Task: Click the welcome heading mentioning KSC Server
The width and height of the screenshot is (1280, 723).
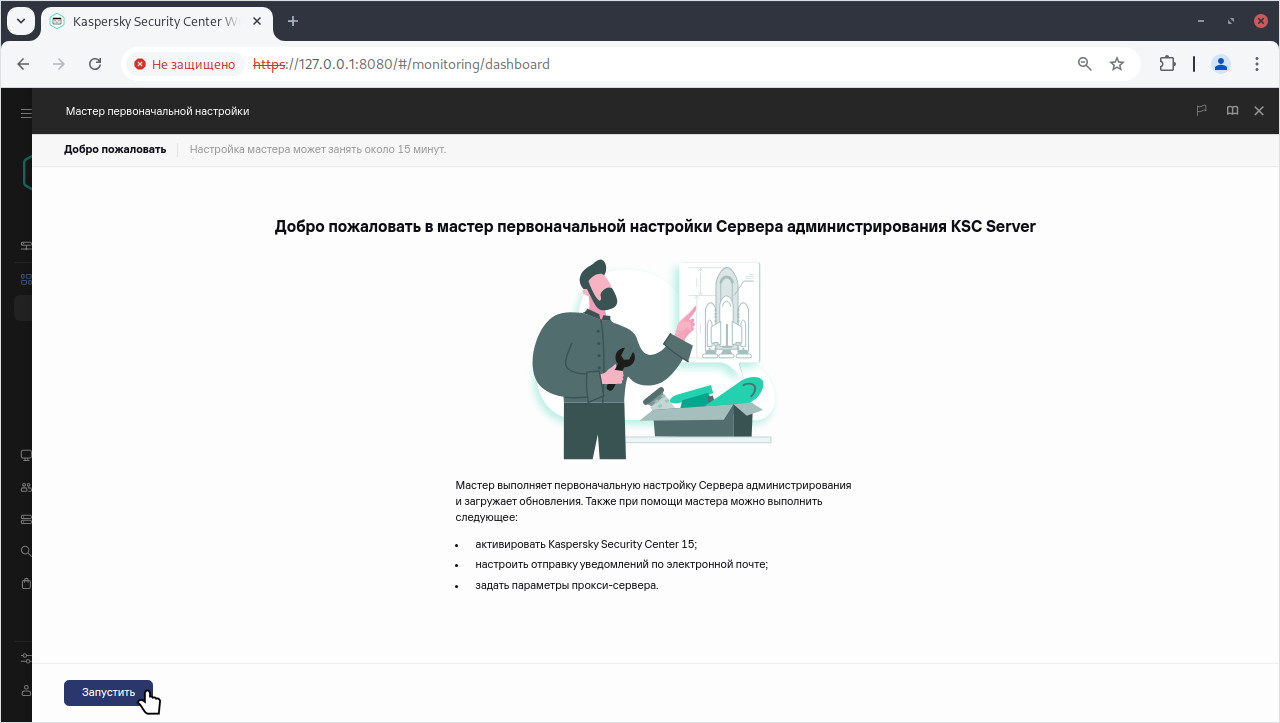Action: (x=655, y=226)
